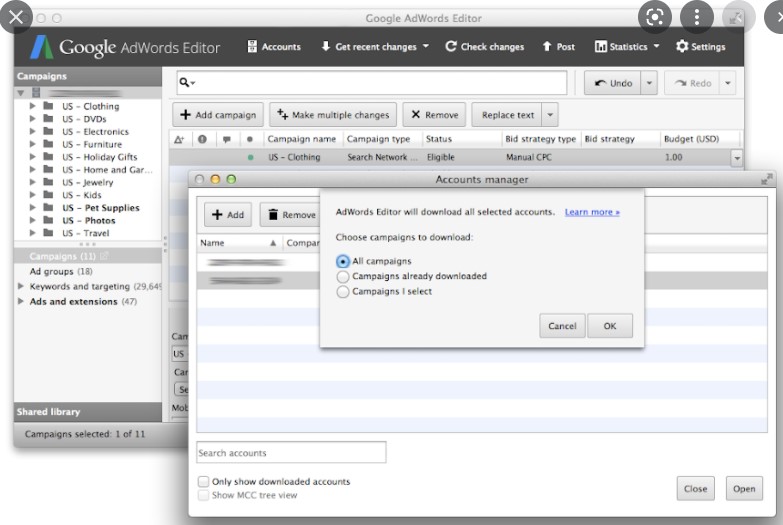This screenshot has height=525, width=783.
Task: Open the Replace text dropdown arrow
Action: [550, 115]
